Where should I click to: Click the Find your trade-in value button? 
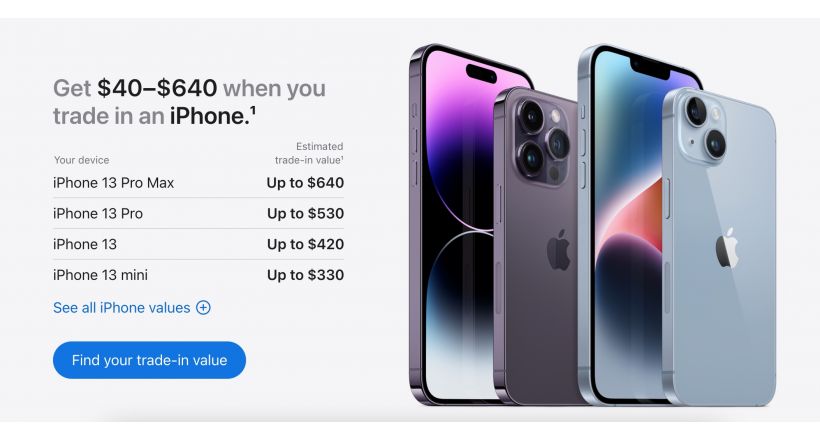click(149, 360)
